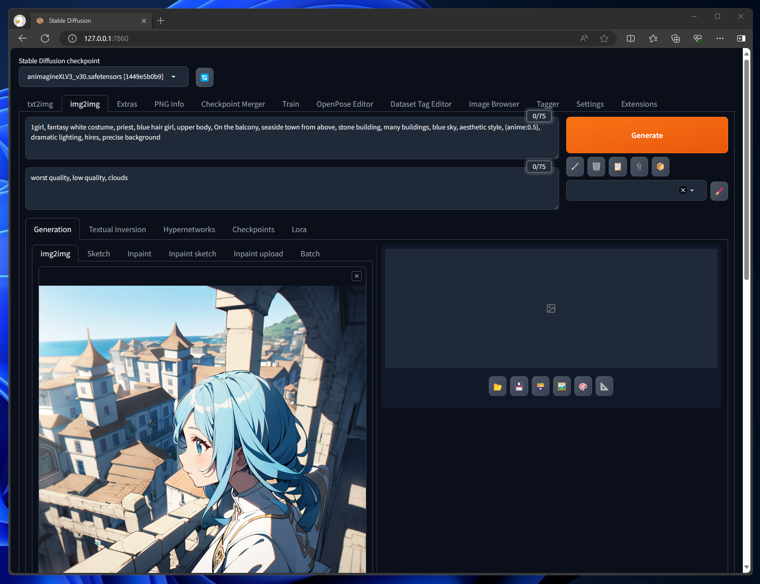Switch to the Inpaint upload tab

(x=258, y=254)
